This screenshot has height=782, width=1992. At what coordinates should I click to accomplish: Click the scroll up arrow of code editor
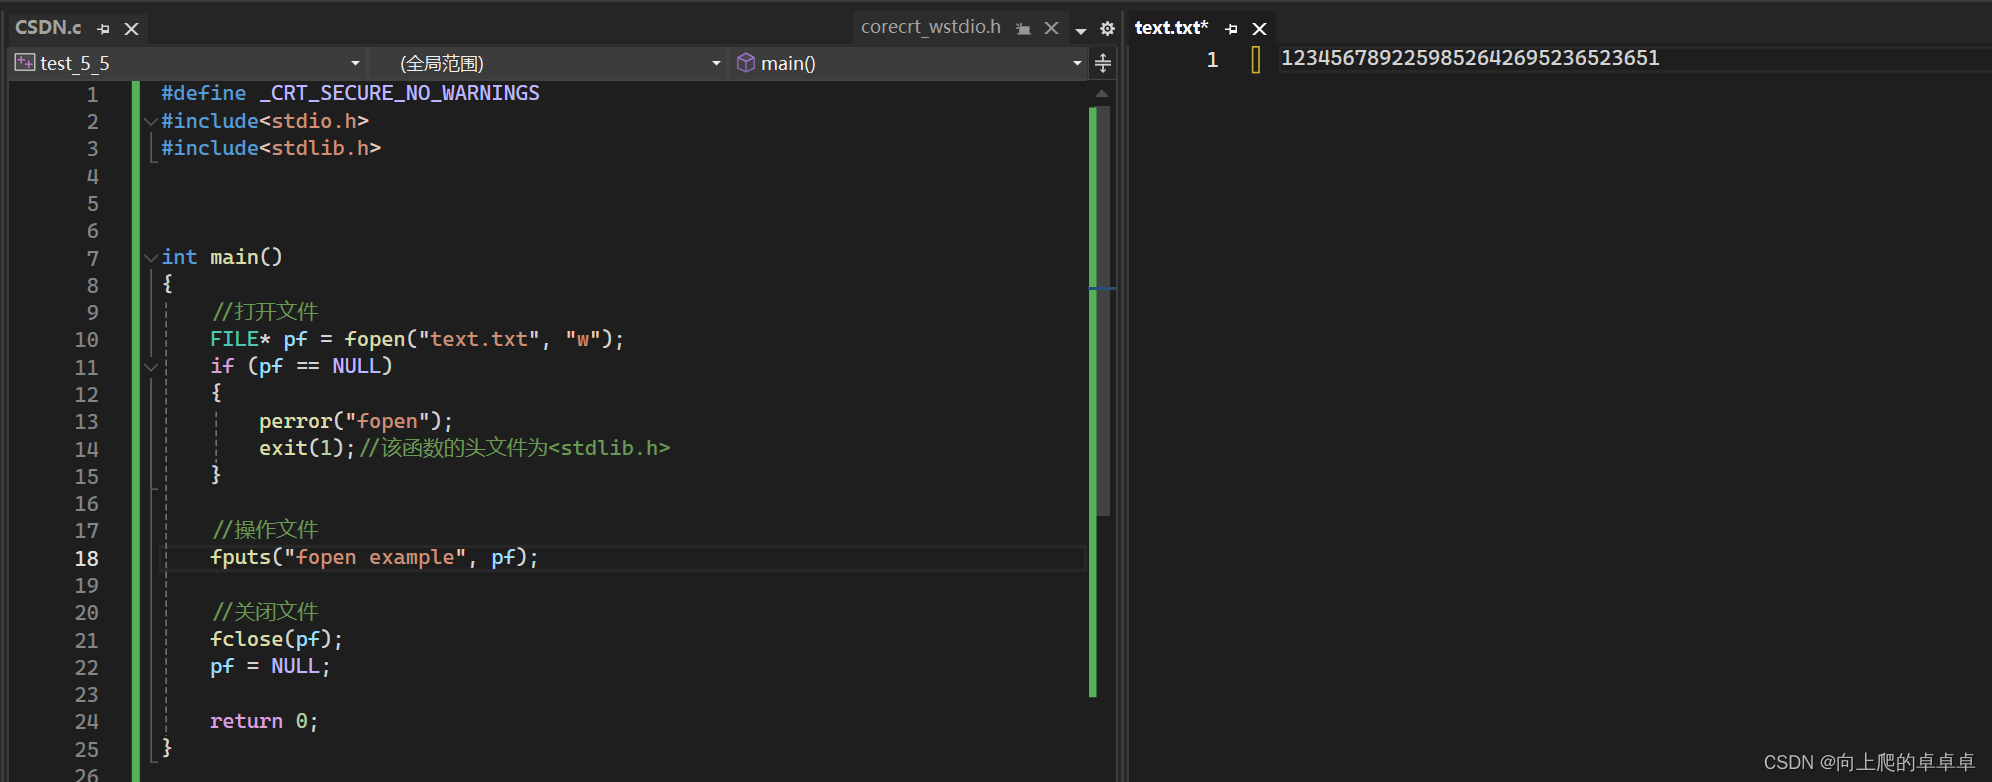tap(1102, 94)
